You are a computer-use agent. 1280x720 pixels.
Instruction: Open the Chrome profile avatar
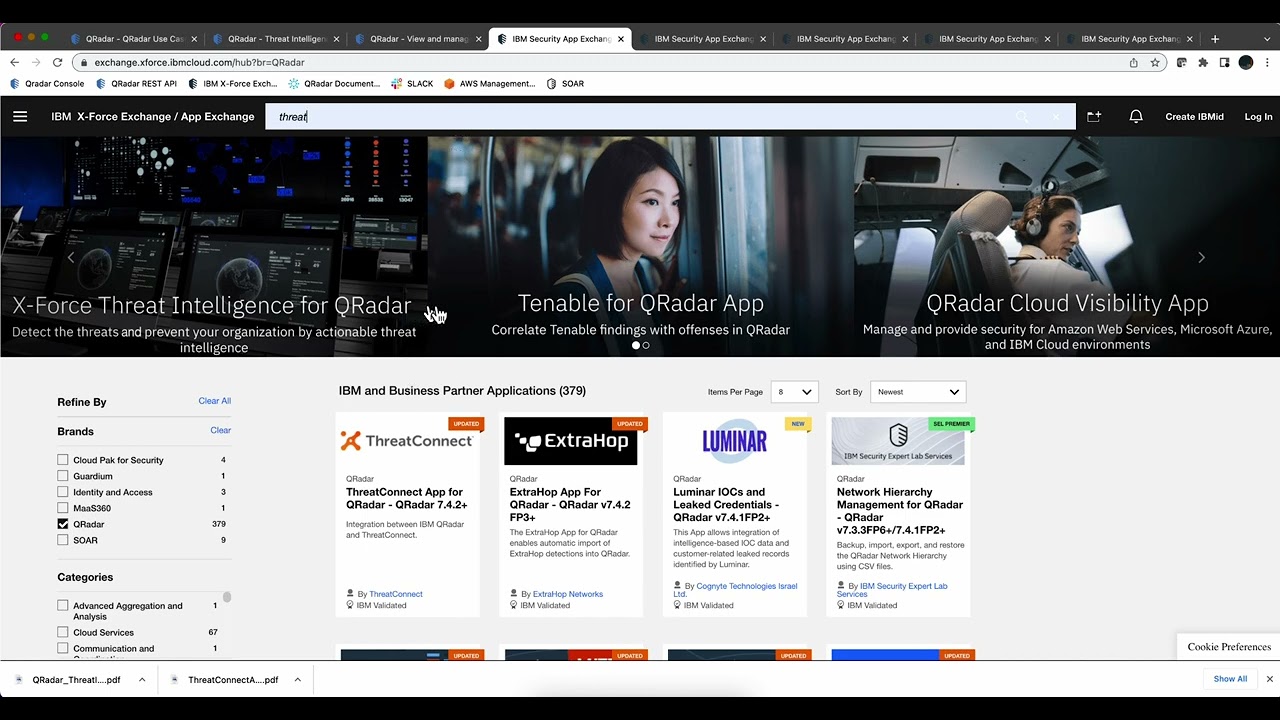tap(1246, 62)
